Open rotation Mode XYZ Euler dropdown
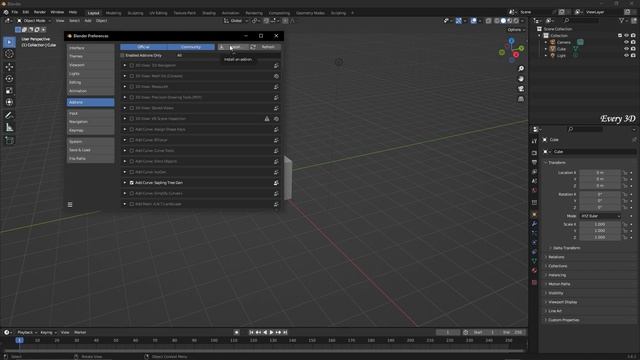Viewport: 640px width, 360px height. coord(600,216)
